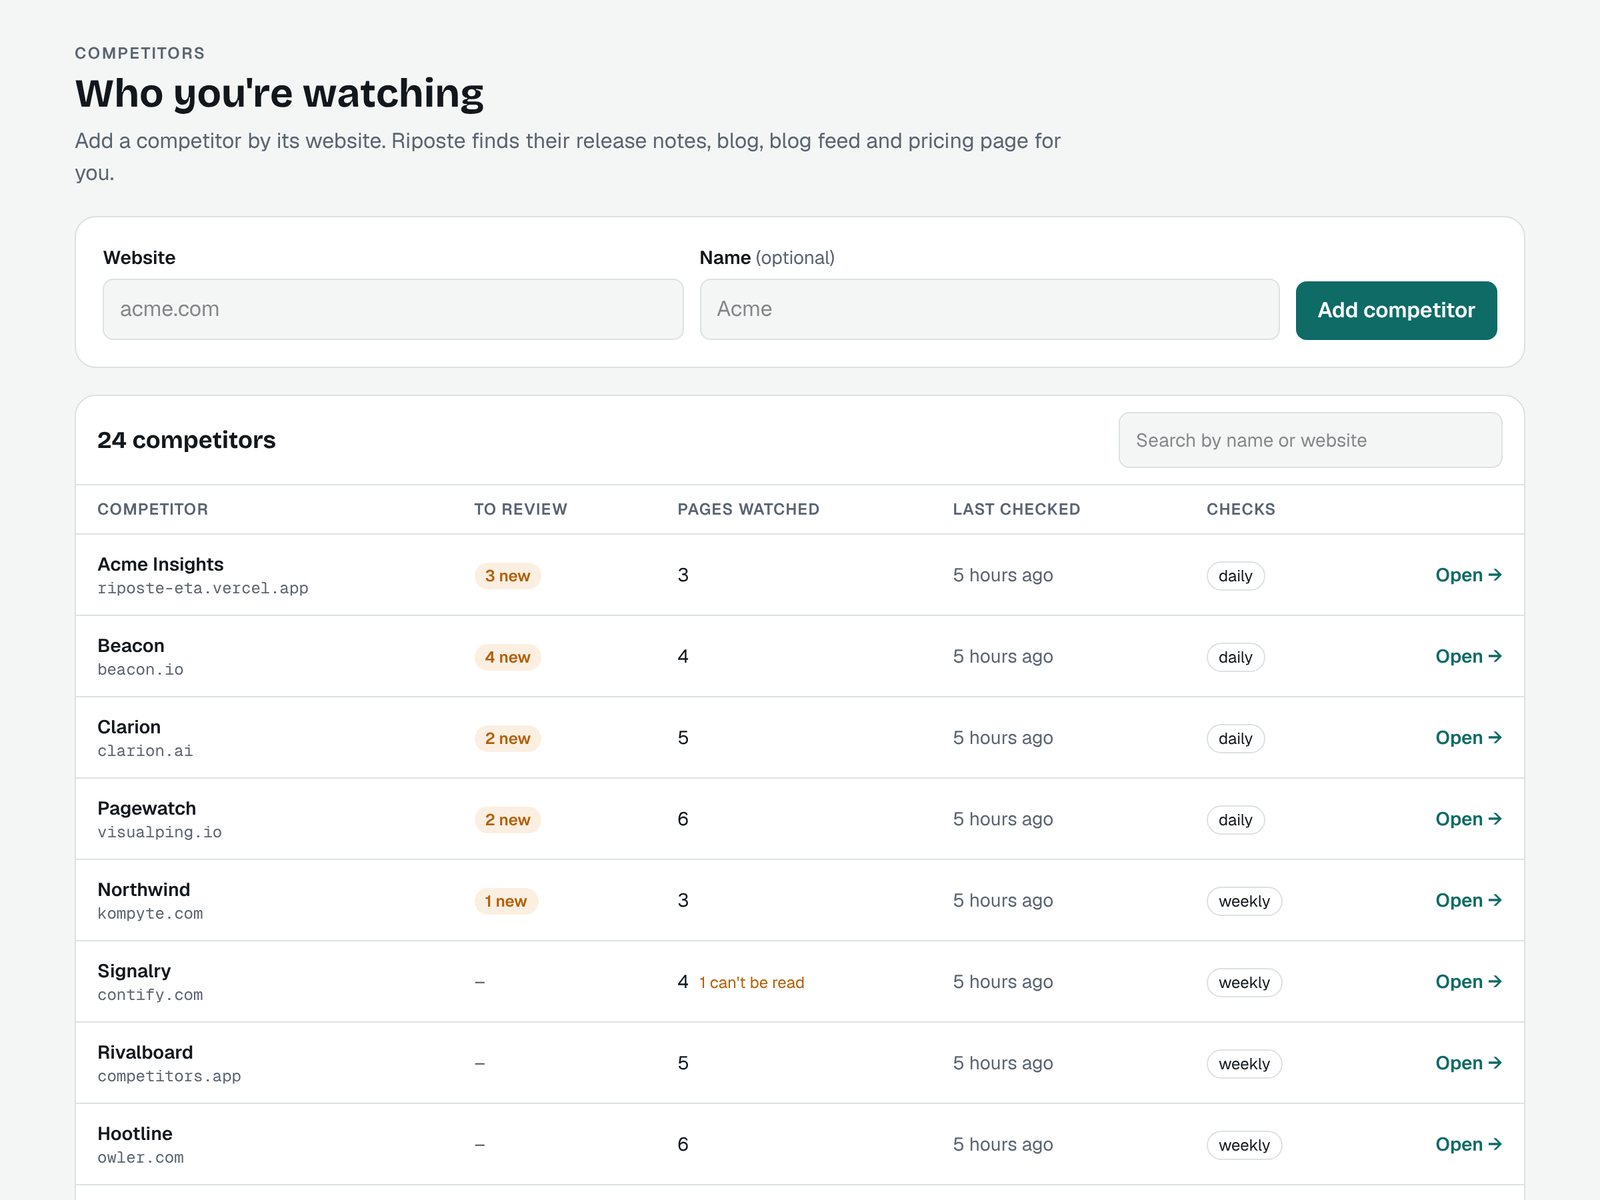The width and height of the screenshot is (1600, 1200).
Task: Click the daily badge in Pagewatch row
Action: click(x=1235, y=820)
